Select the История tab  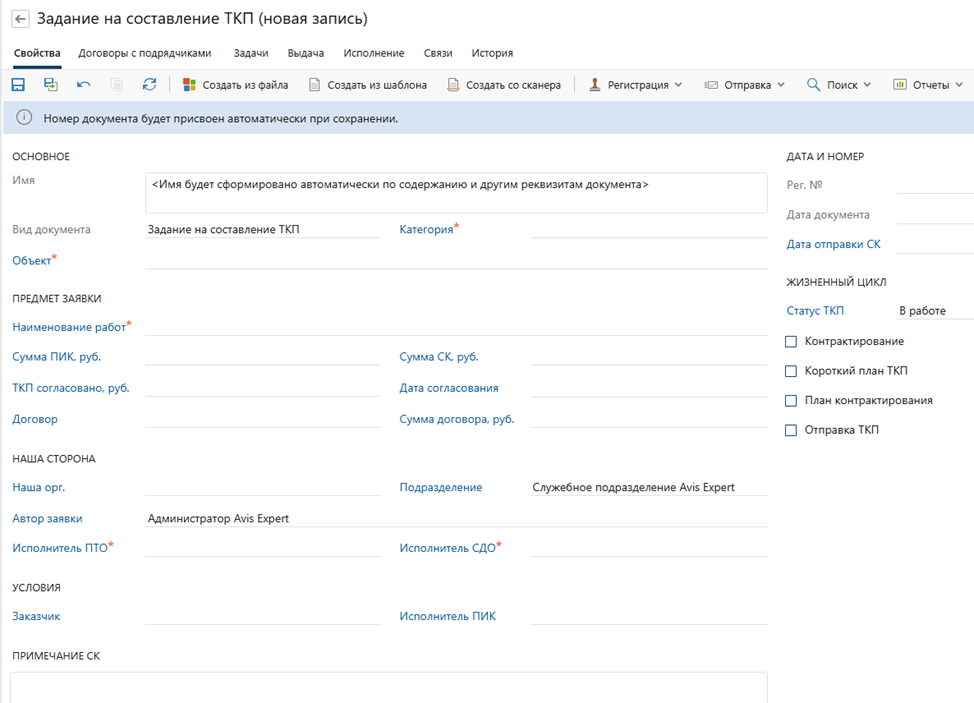tap(492, 53)
